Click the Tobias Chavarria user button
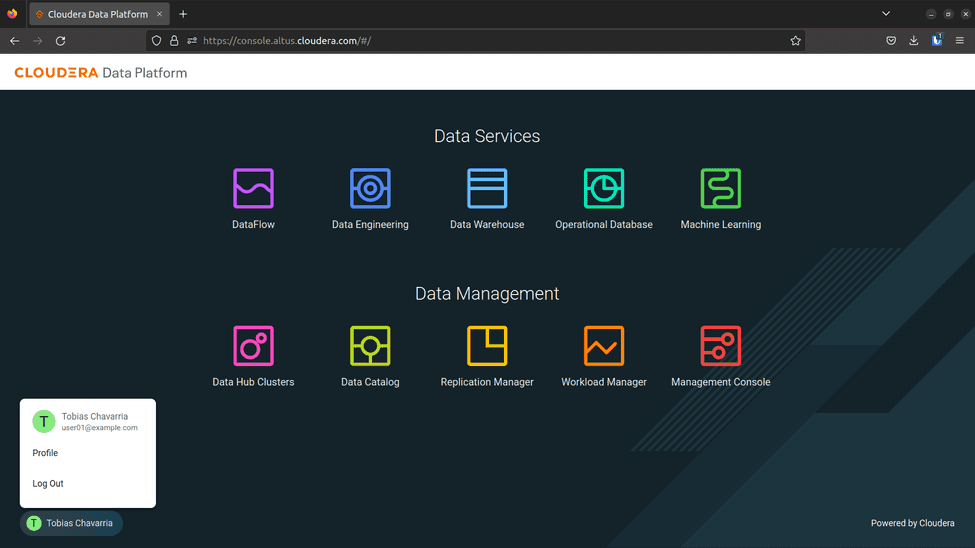 (72, 523)
